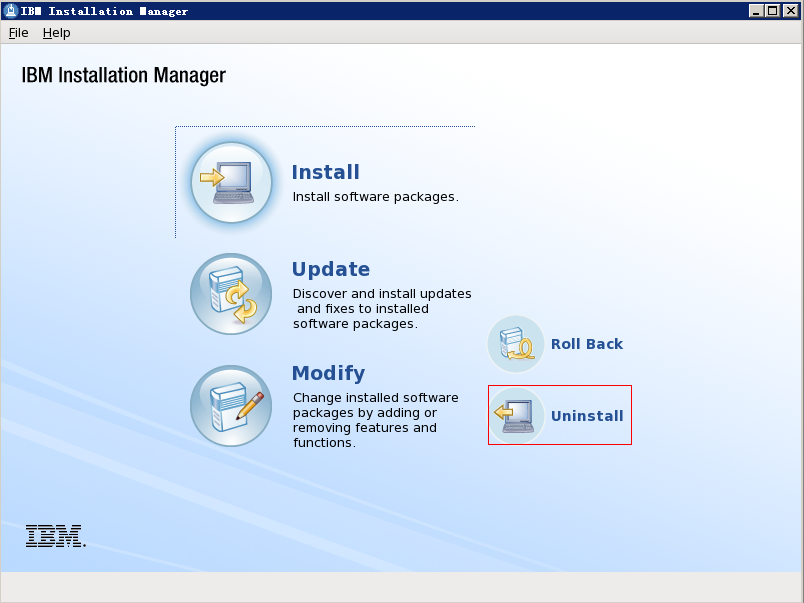This screenshot has height=603, width=804.
Task: Click the Roll Back icon
Action: click(516, 344)
